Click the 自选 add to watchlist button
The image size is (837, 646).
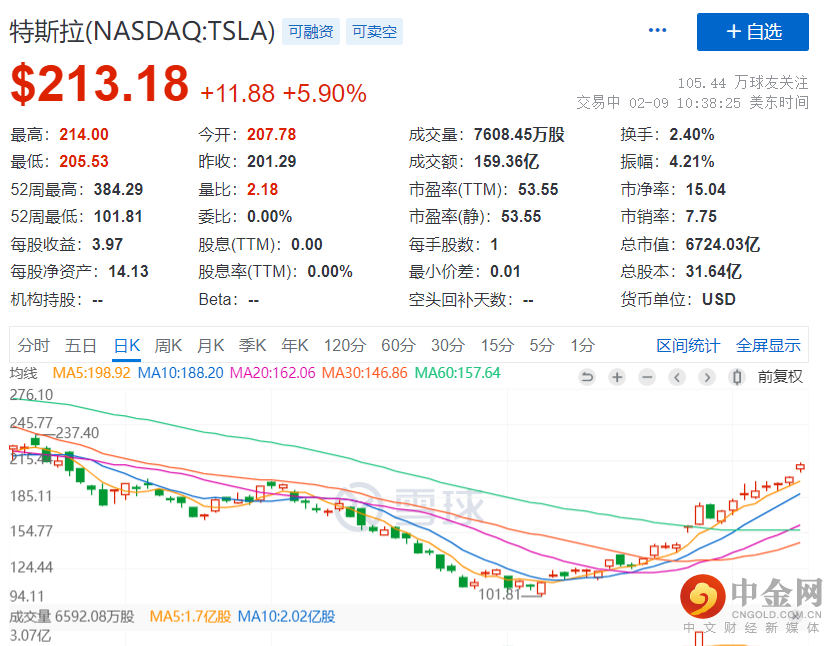tap(753, 31)
